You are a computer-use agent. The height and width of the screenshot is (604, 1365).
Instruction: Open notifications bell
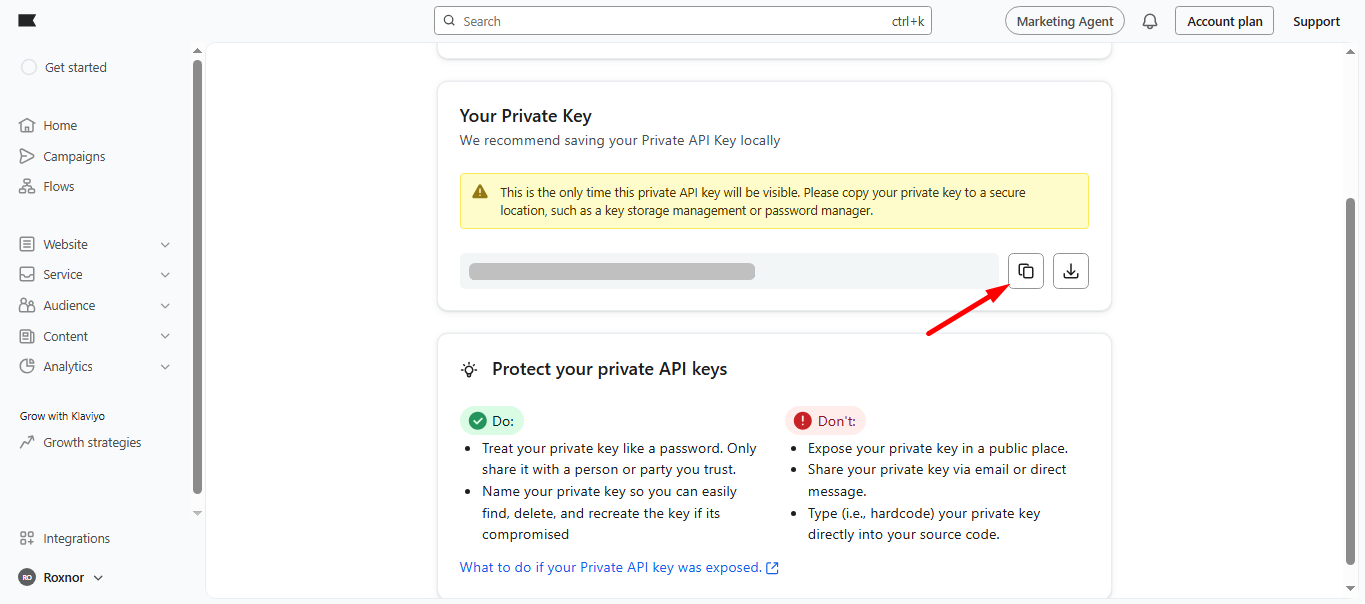pos(1149,20)
